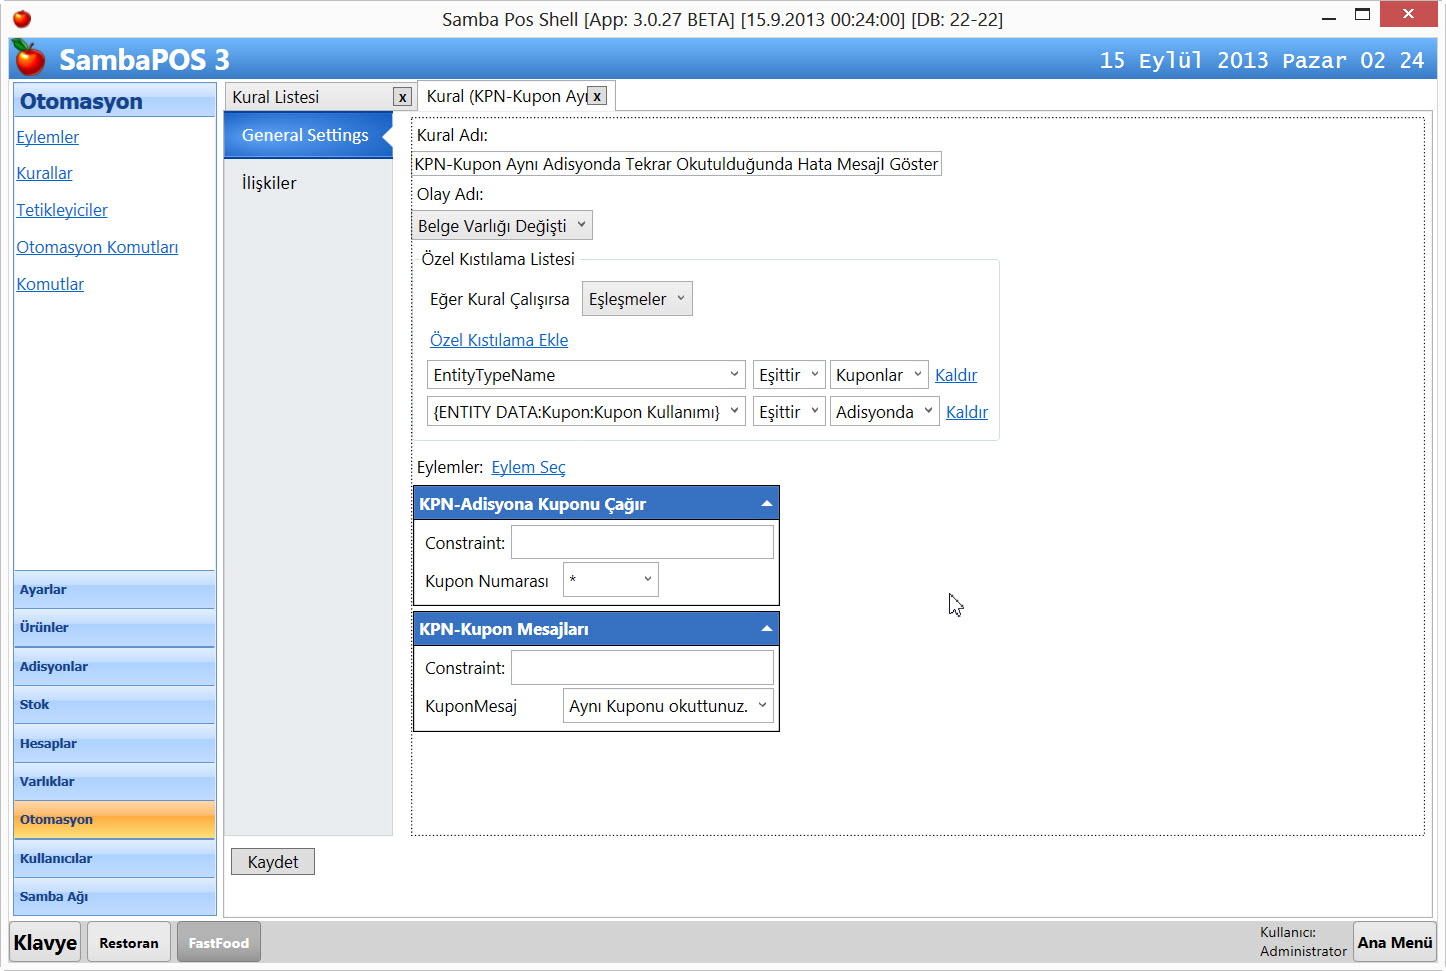Collapse the KPN-Kupon Mesajları panel
The width and height of the screenshot is (1446, 971).
766,629
